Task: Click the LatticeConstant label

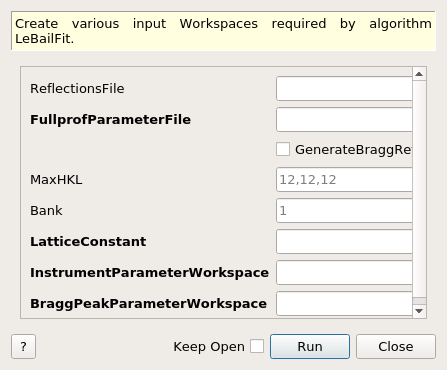Action: 88,242
